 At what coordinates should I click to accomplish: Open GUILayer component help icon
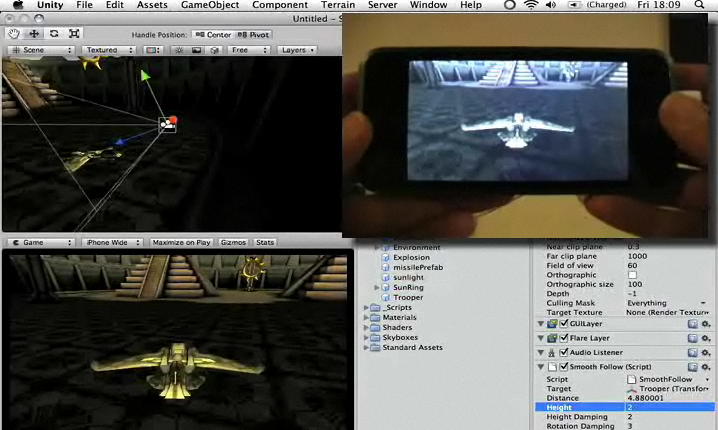[692, 324]
